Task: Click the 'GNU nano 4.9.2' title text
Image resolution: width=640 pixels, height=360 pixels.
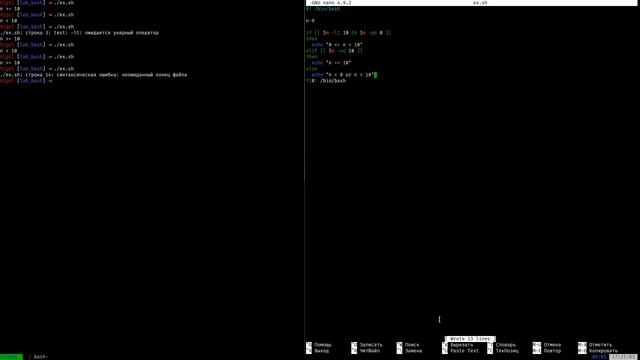Action: click(331, 3)
